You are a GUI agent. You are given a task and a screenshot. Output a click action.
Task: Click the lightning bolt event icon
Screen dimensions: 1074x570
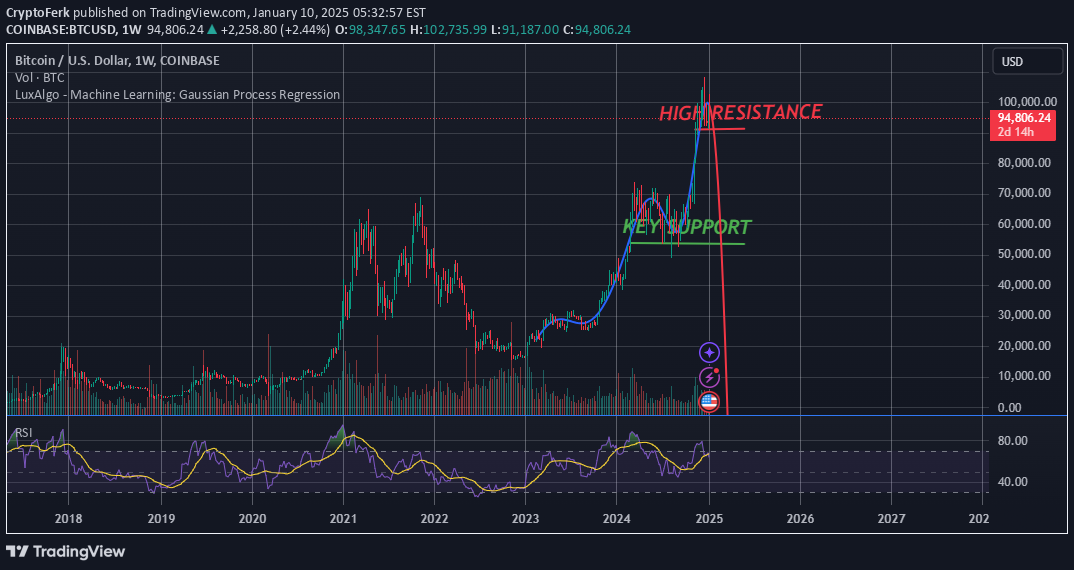tap(709, 377)
